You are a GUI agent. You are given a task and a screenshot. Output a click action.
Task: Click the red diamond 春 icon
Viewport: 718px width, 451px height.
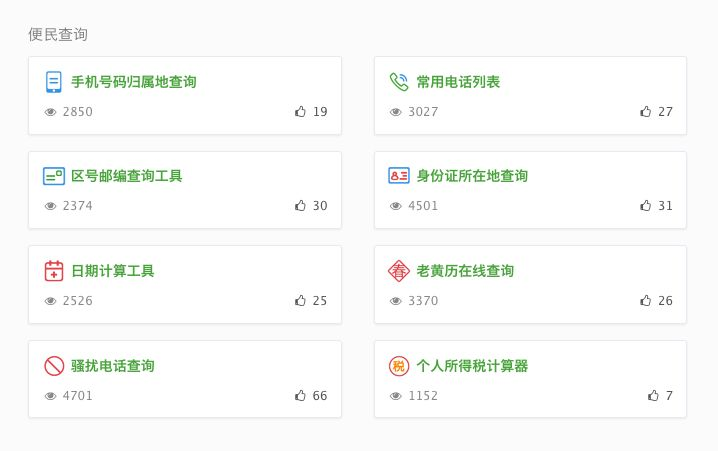point(399,271)
